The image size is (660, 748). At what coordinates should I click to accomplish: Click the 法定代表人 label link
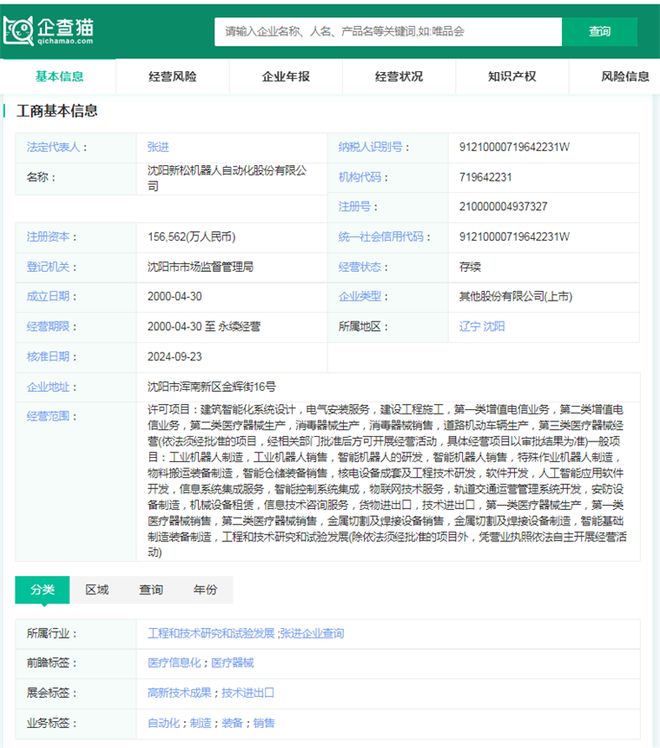53,147
